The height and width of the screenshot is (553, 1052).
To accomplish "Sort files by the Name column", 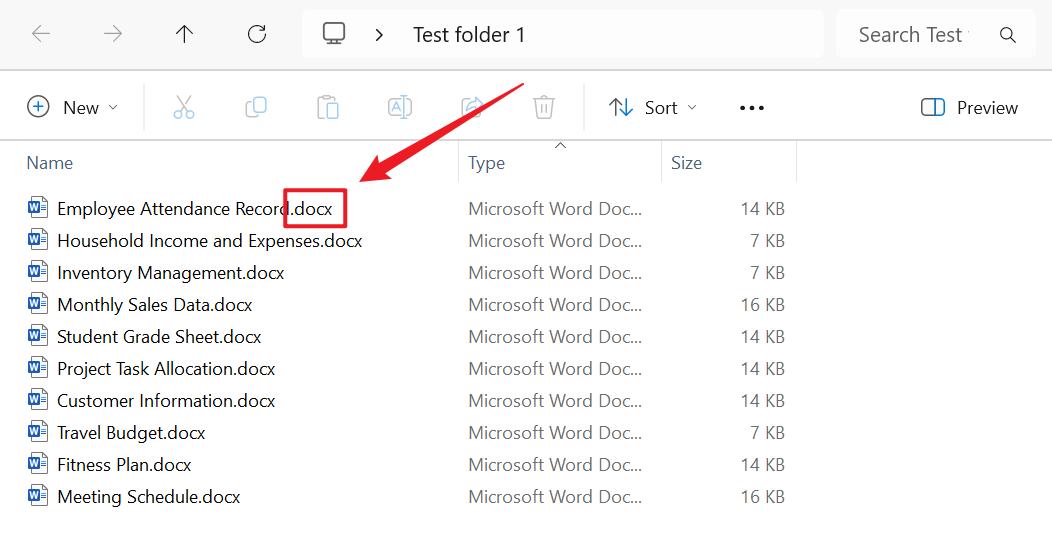I will point(50,163).
